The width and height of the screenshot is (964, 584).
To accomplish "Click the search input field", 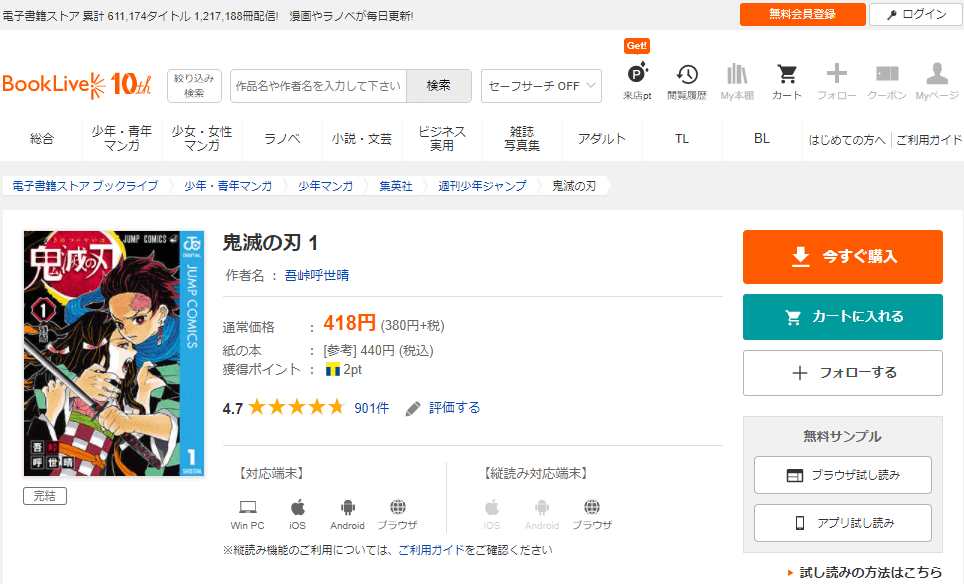I will tap(318, 86).
